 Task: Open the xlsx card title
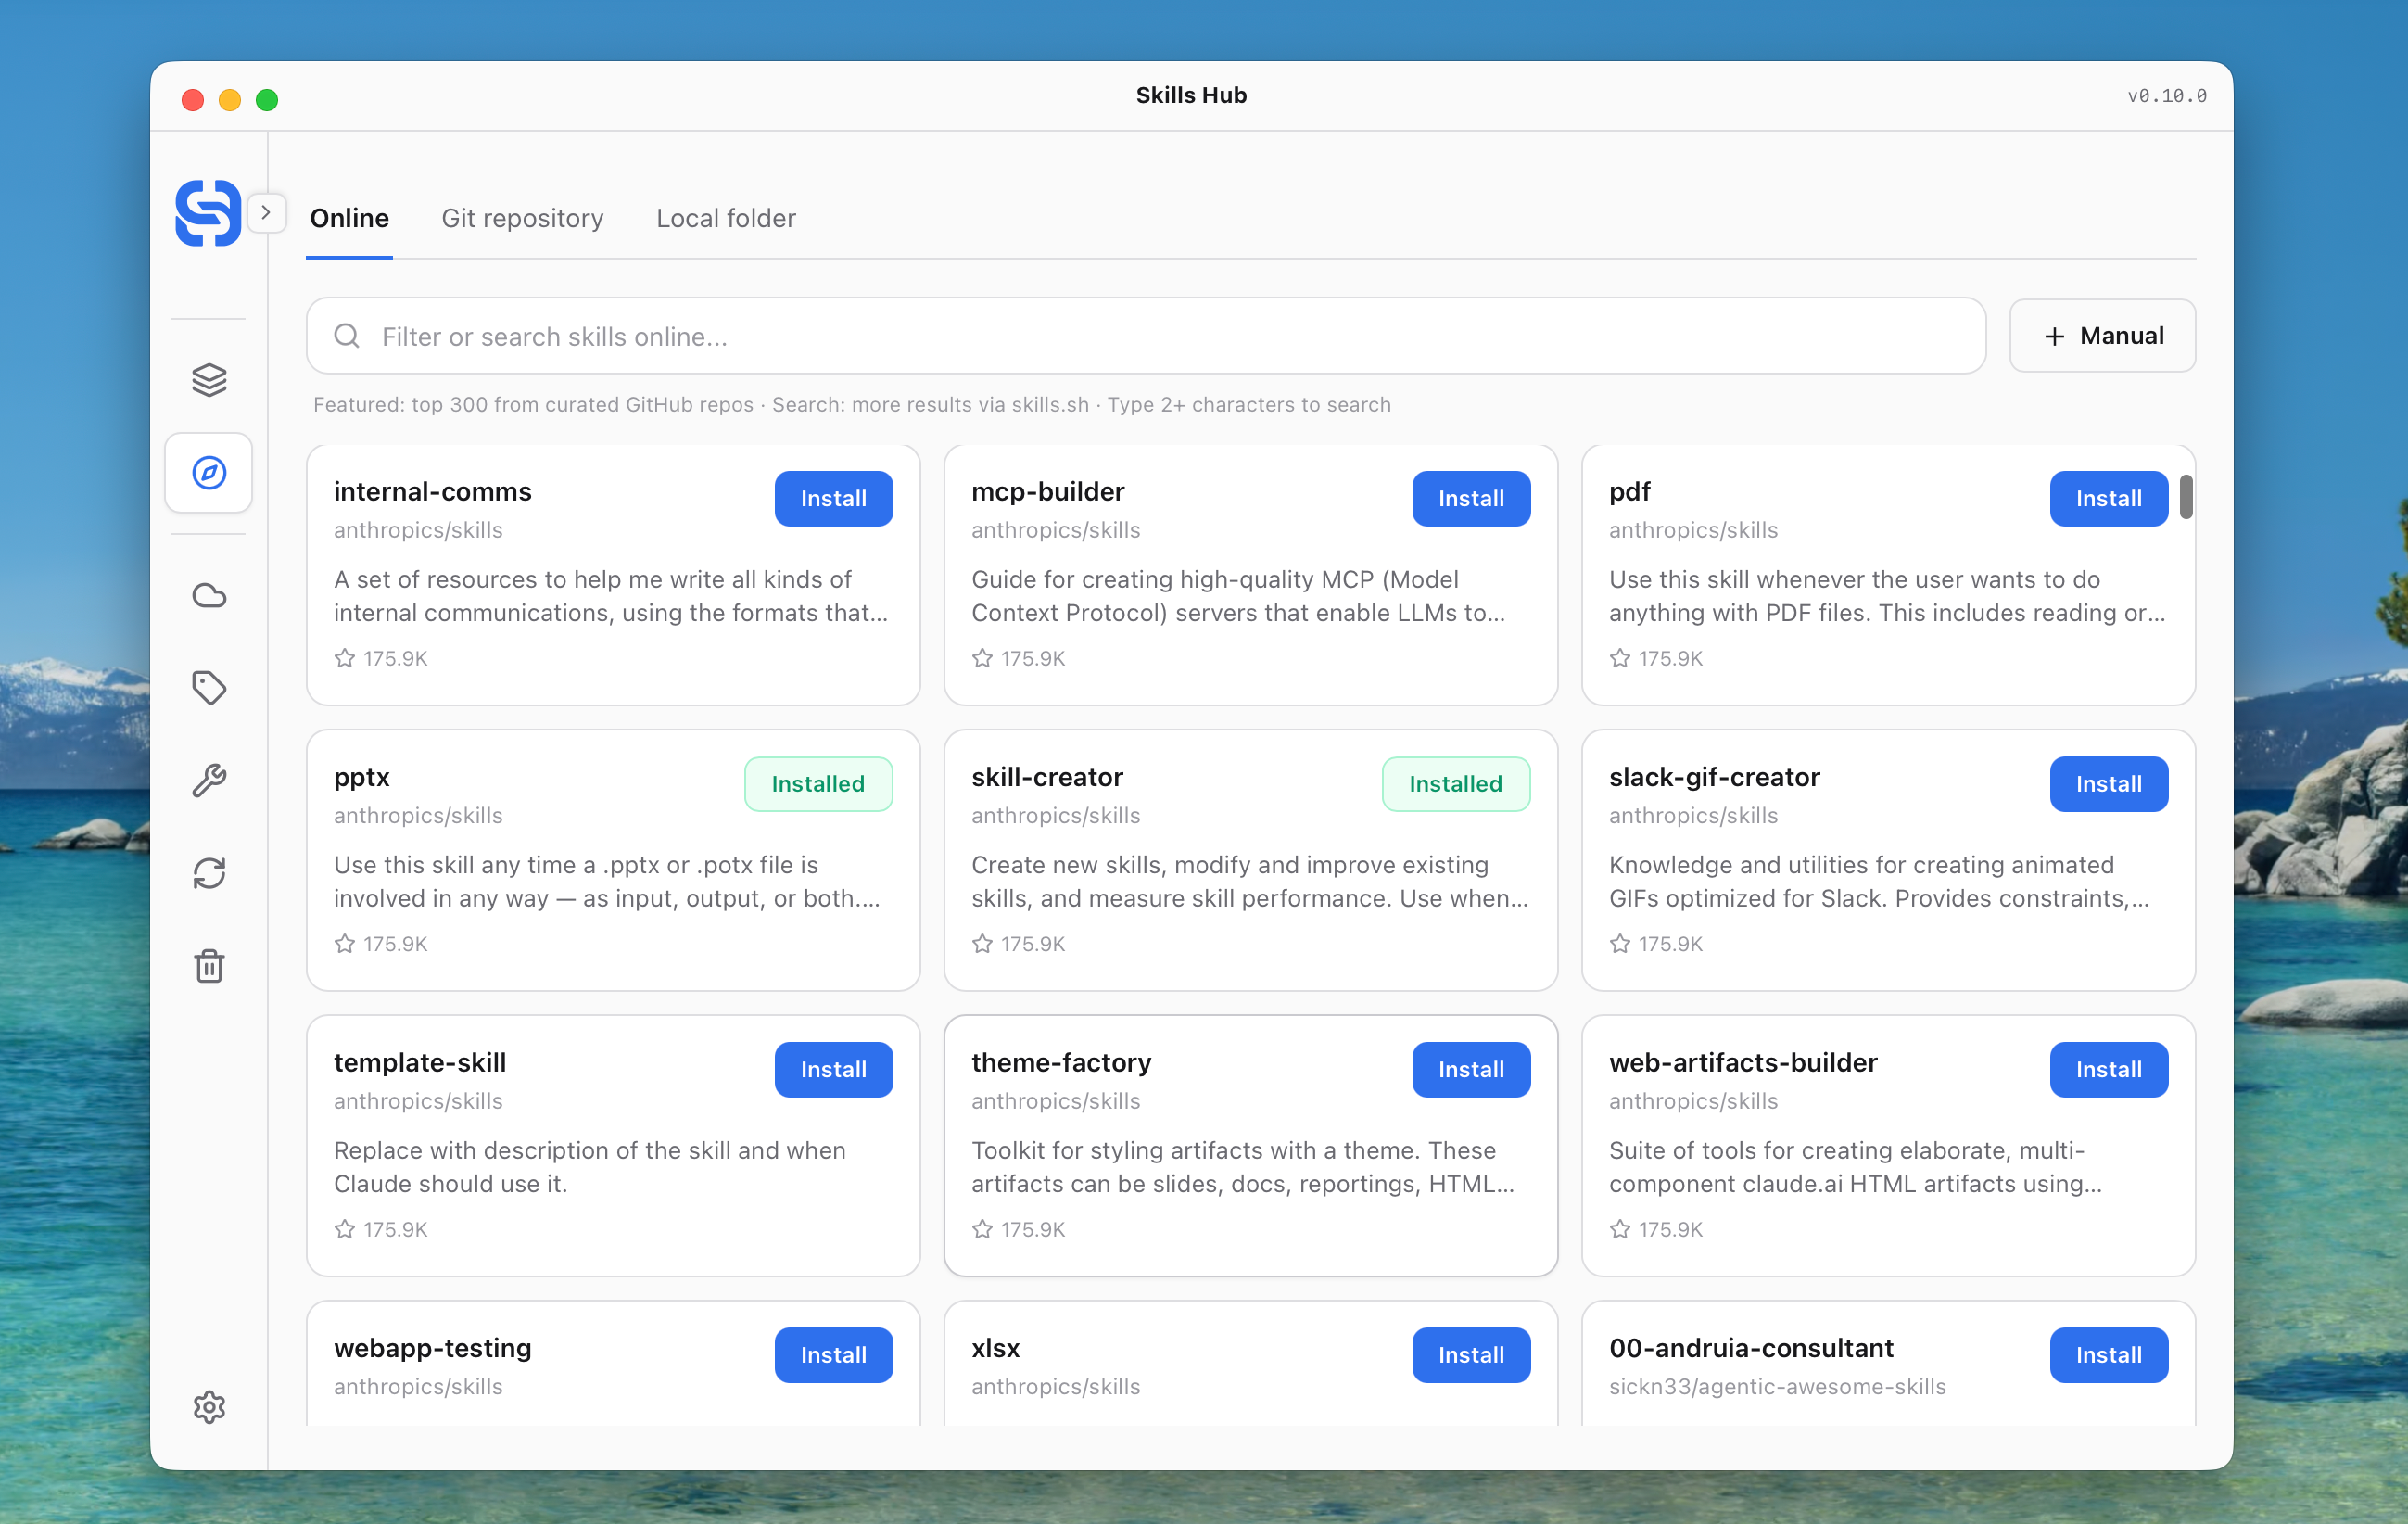pyautogui.click(x=996, y=1348)
